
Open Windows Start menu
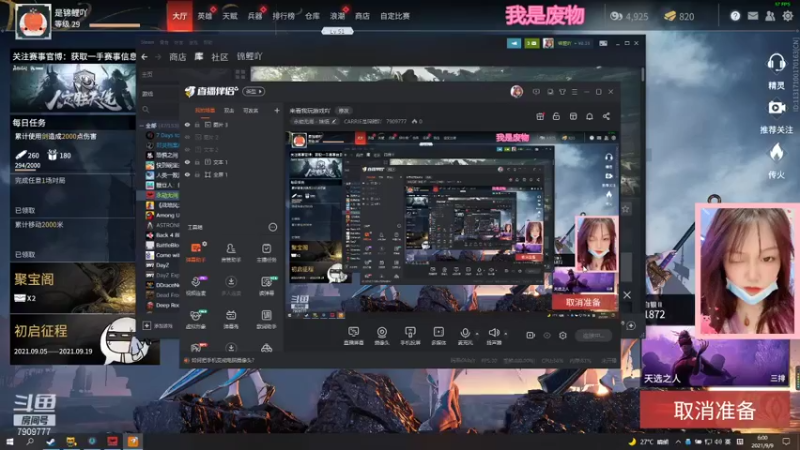point(9,441)
